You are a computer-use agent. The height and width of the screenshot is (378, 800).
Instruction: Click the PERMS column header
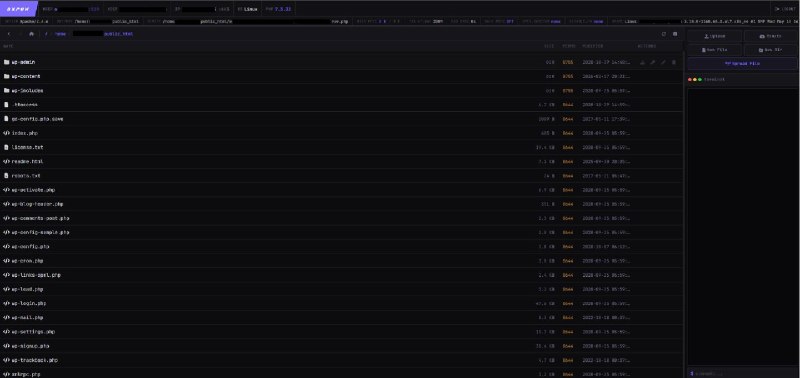(x=568, y=46)
